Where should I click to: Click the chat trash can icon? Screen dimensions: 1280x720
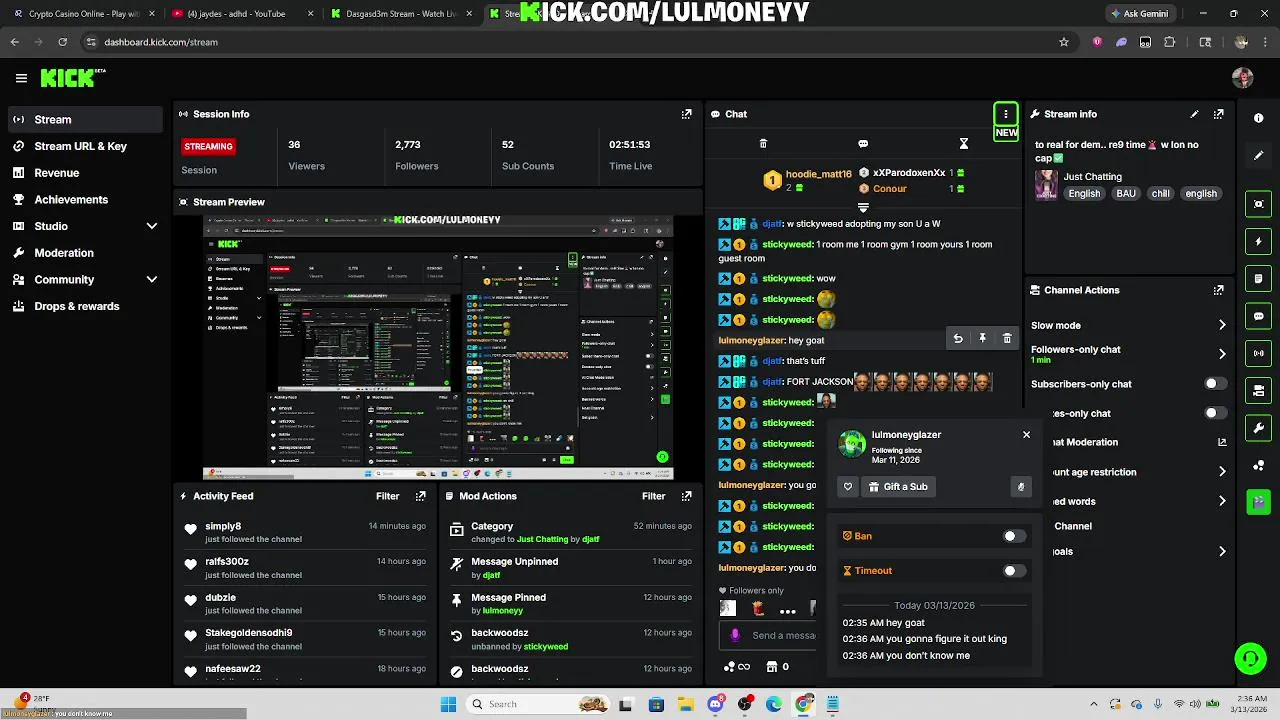(763, 144)
